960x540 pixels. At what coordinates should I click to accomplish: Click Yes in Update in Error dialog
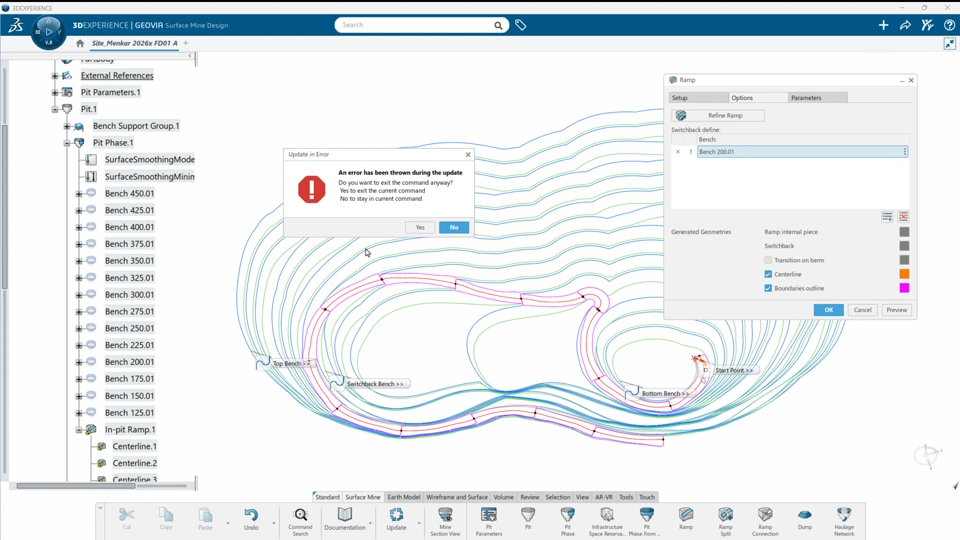[x=420, y=227]
